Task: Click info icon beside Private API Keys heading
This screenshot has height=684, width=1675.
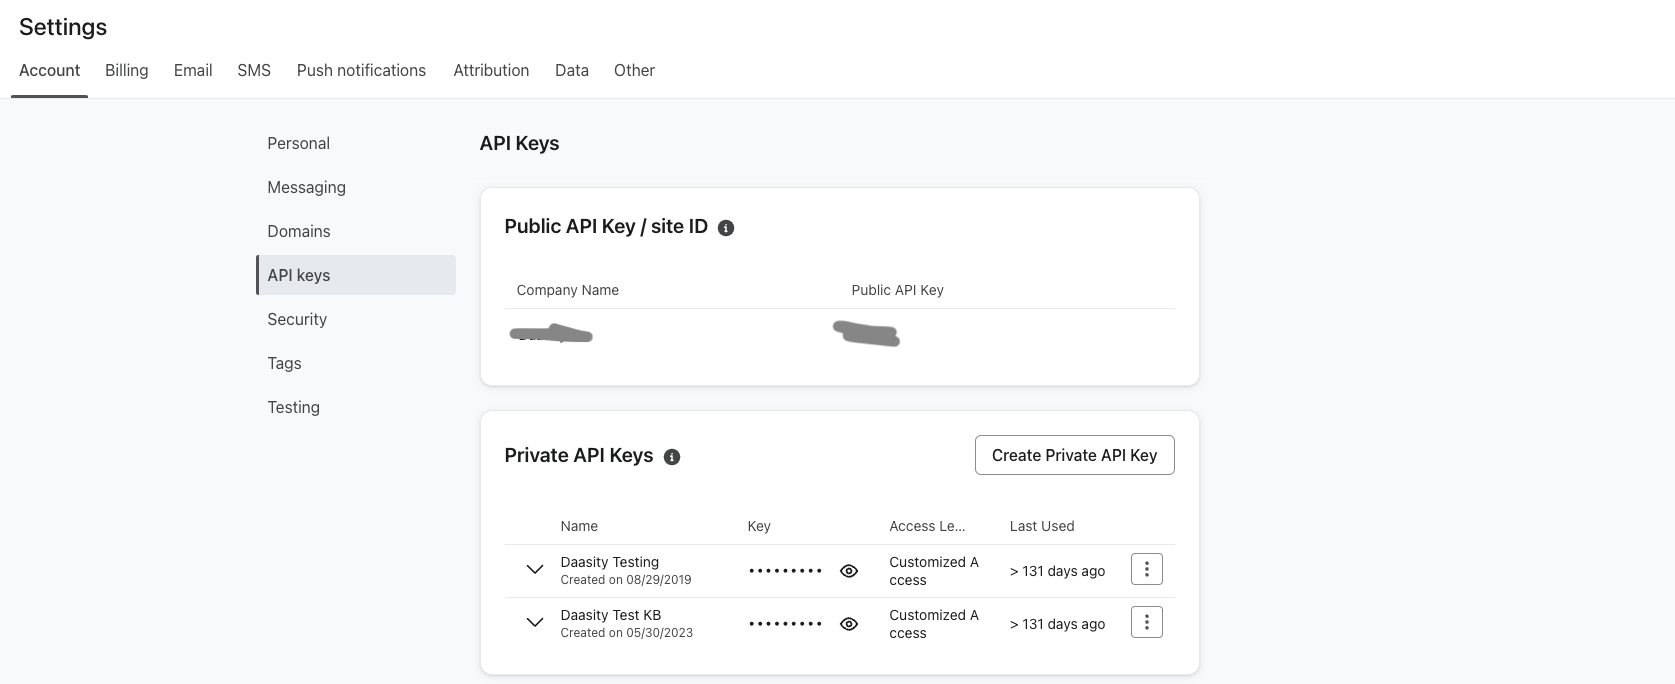Action: (x=672, y=457)
